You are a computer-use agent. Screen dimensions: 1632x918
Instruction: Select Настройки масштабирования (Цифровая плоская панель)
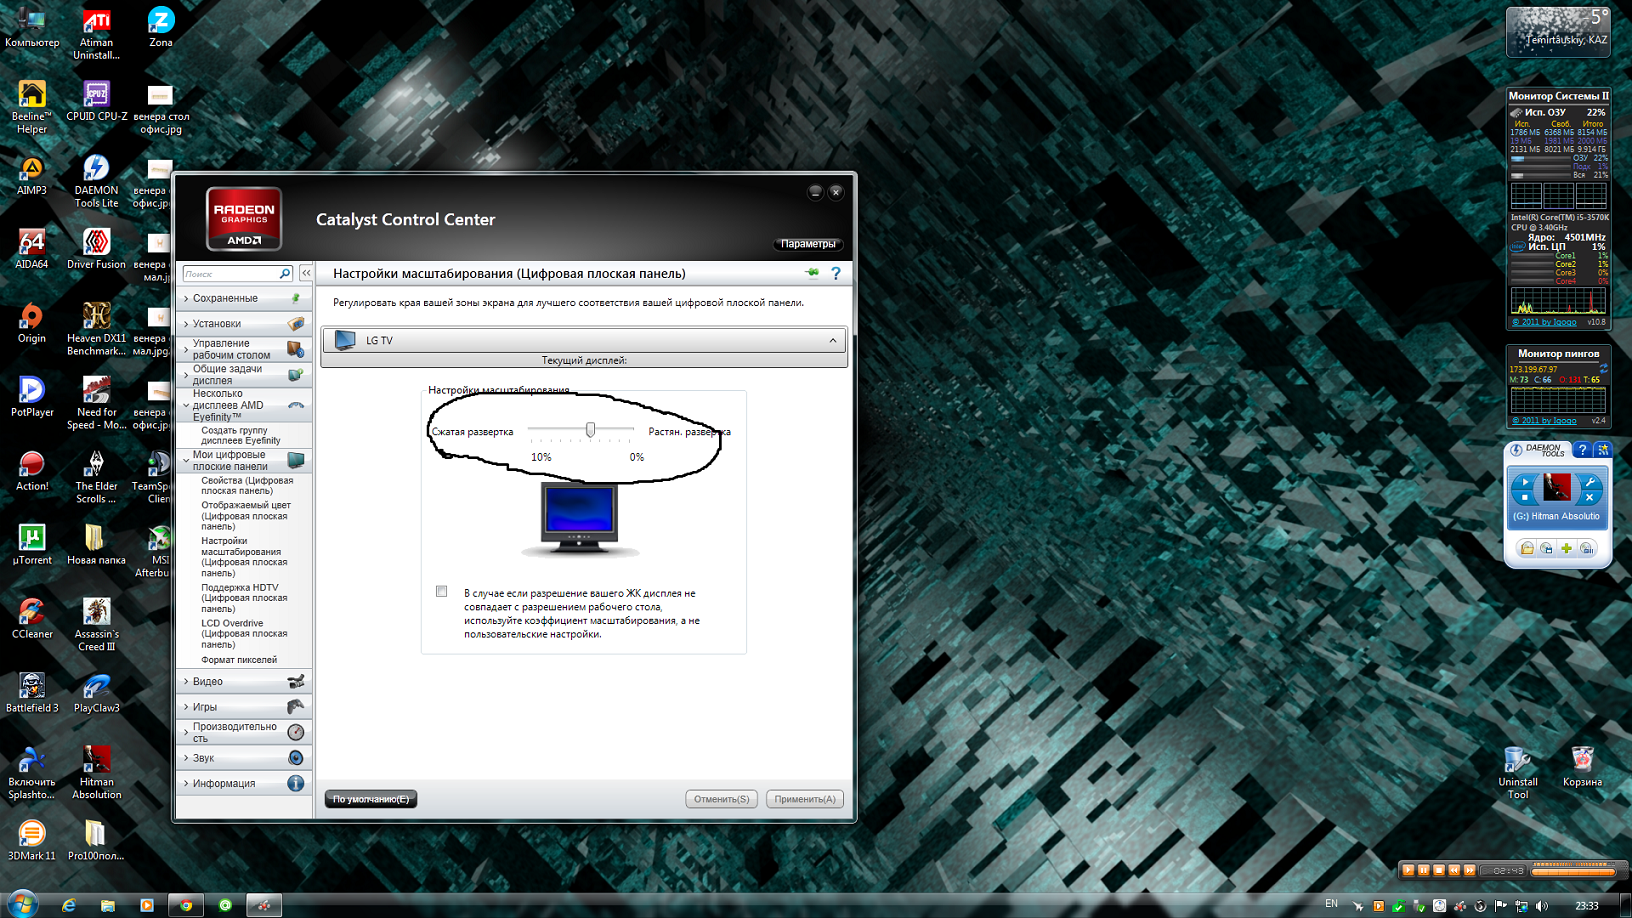coord(244,557)
